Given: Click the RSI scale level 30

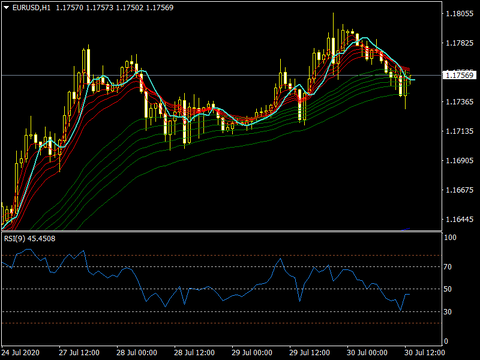Looking at the screenshot, I should tap(448, 312).
